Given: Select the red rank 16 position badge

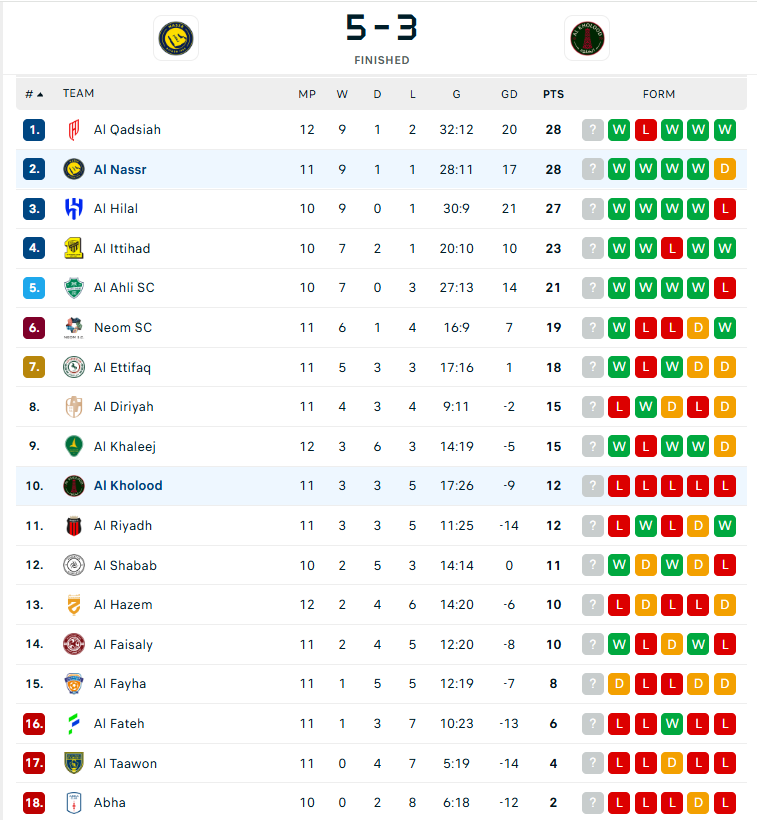Looking at the screenshot, I should [x=34, y=724].
